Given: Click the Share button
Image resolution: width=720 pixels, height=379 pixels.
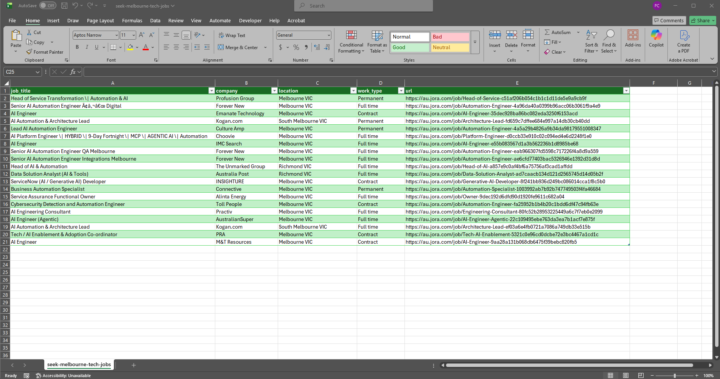Looking at the screenshot, I should pyautogui.click(x=703, y=21).
